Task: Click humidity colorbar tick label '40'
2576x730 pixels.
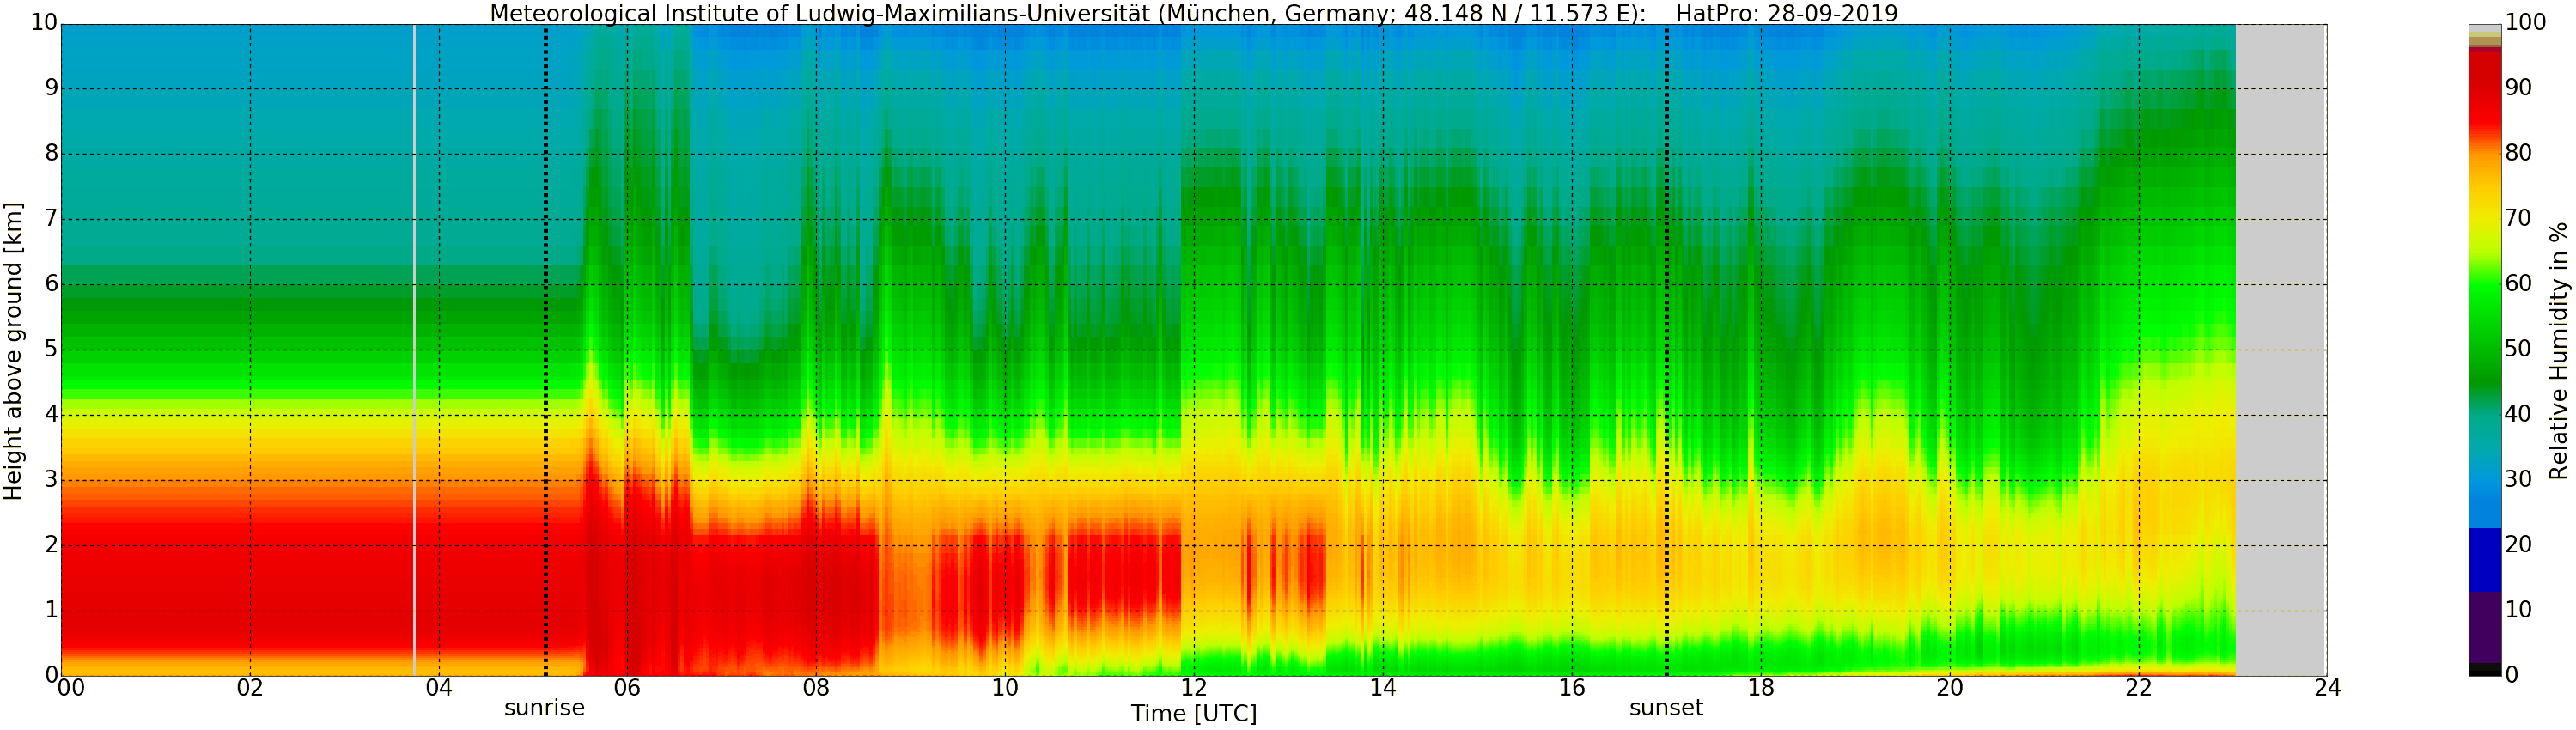Action: click(x=2518, y=415)
